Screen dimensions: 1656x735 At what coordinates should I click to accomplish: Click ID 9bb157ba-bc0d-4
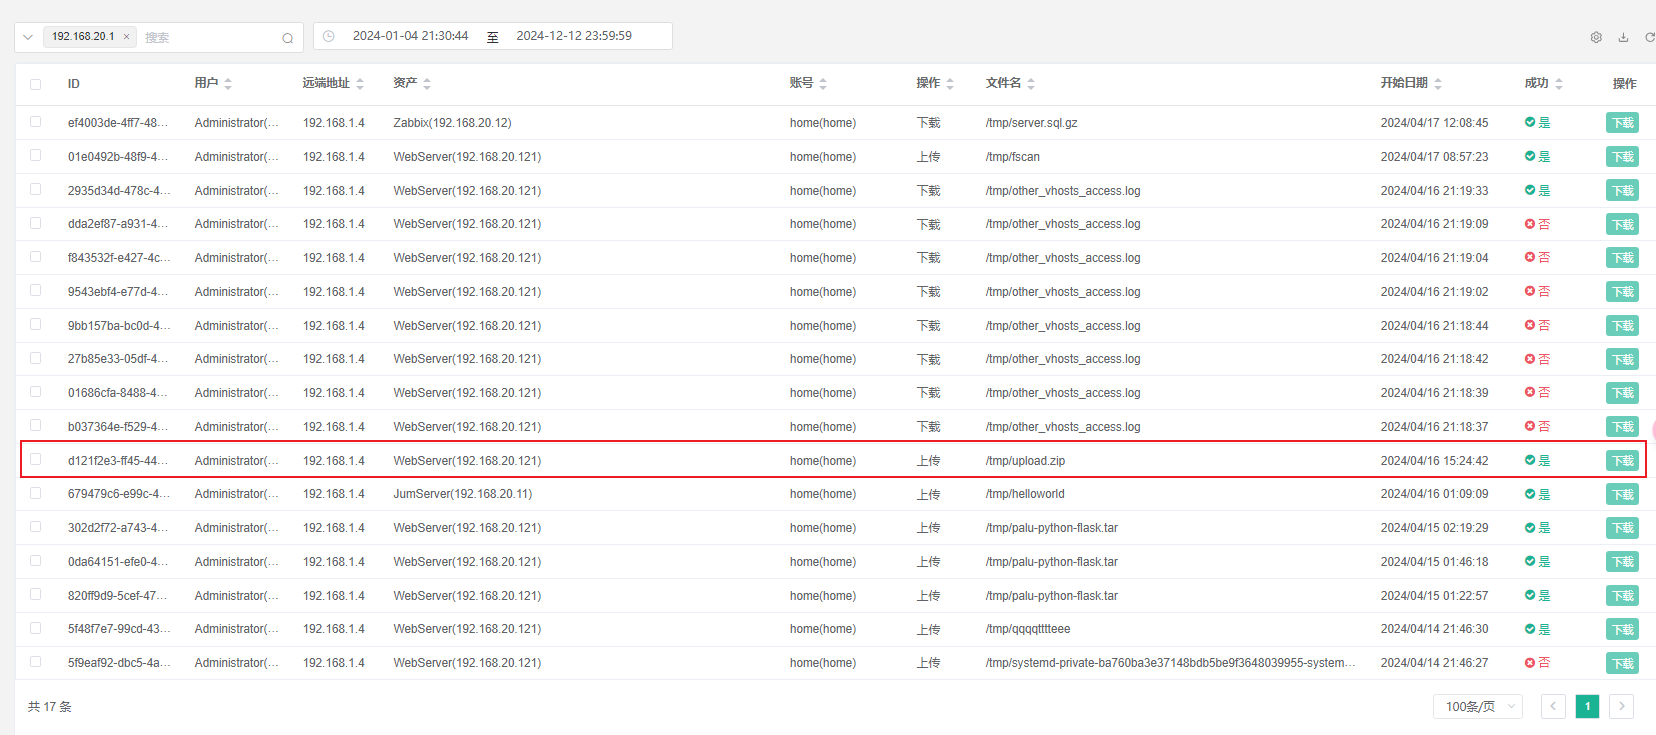[118, 326]
